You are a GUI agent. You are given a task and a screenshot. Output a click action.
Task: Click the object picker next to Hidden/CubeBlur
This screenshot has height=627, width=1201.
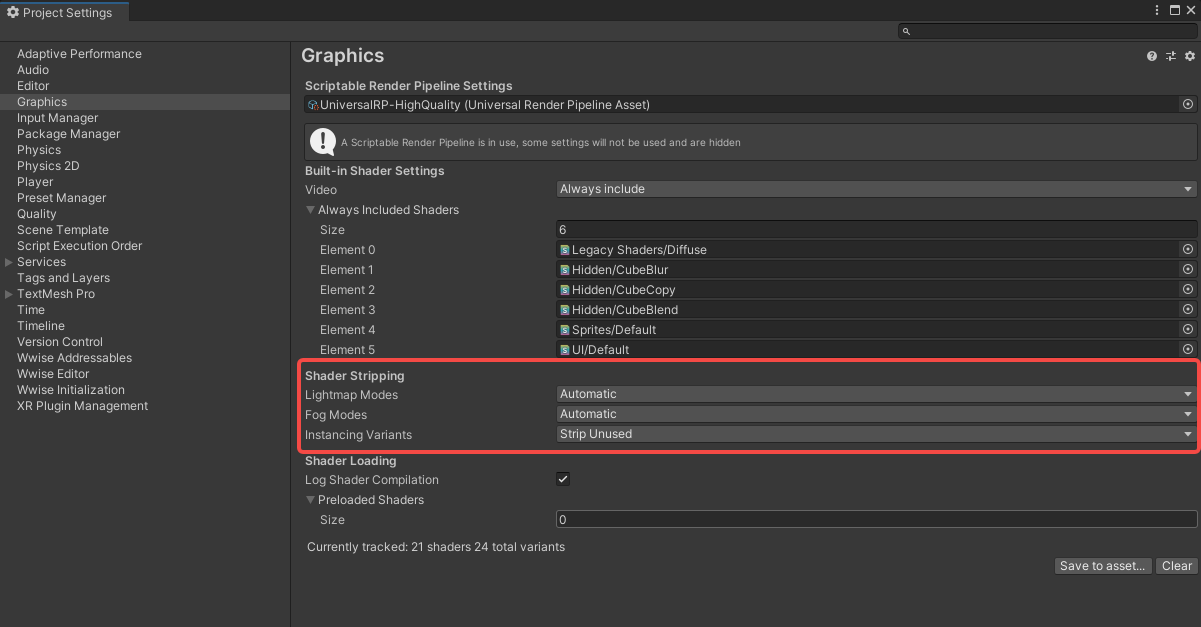1187,269
